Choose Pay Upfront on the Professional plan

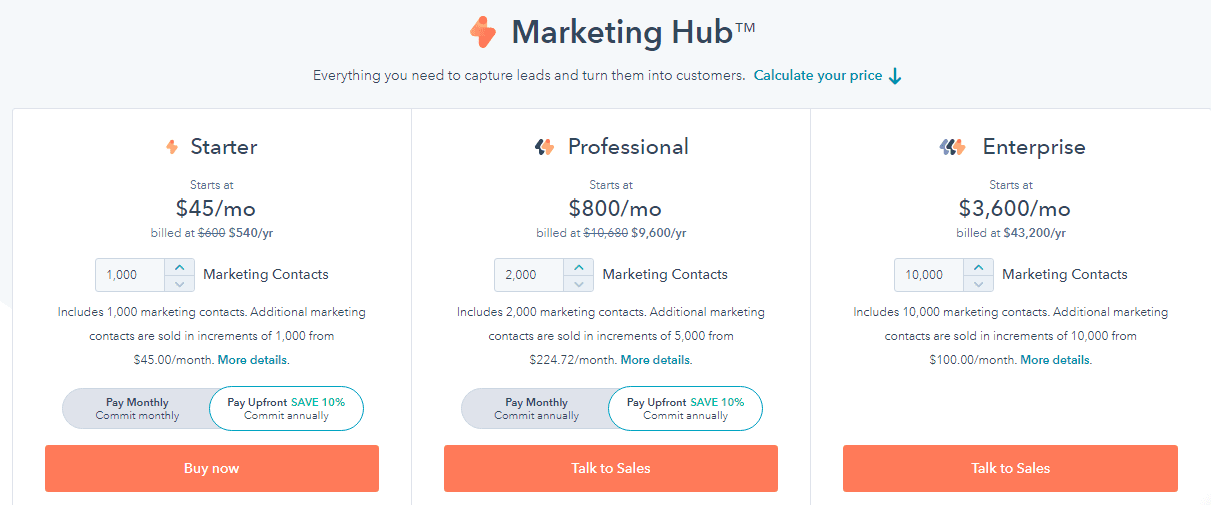pyautogui.click(x=685, y=408)
